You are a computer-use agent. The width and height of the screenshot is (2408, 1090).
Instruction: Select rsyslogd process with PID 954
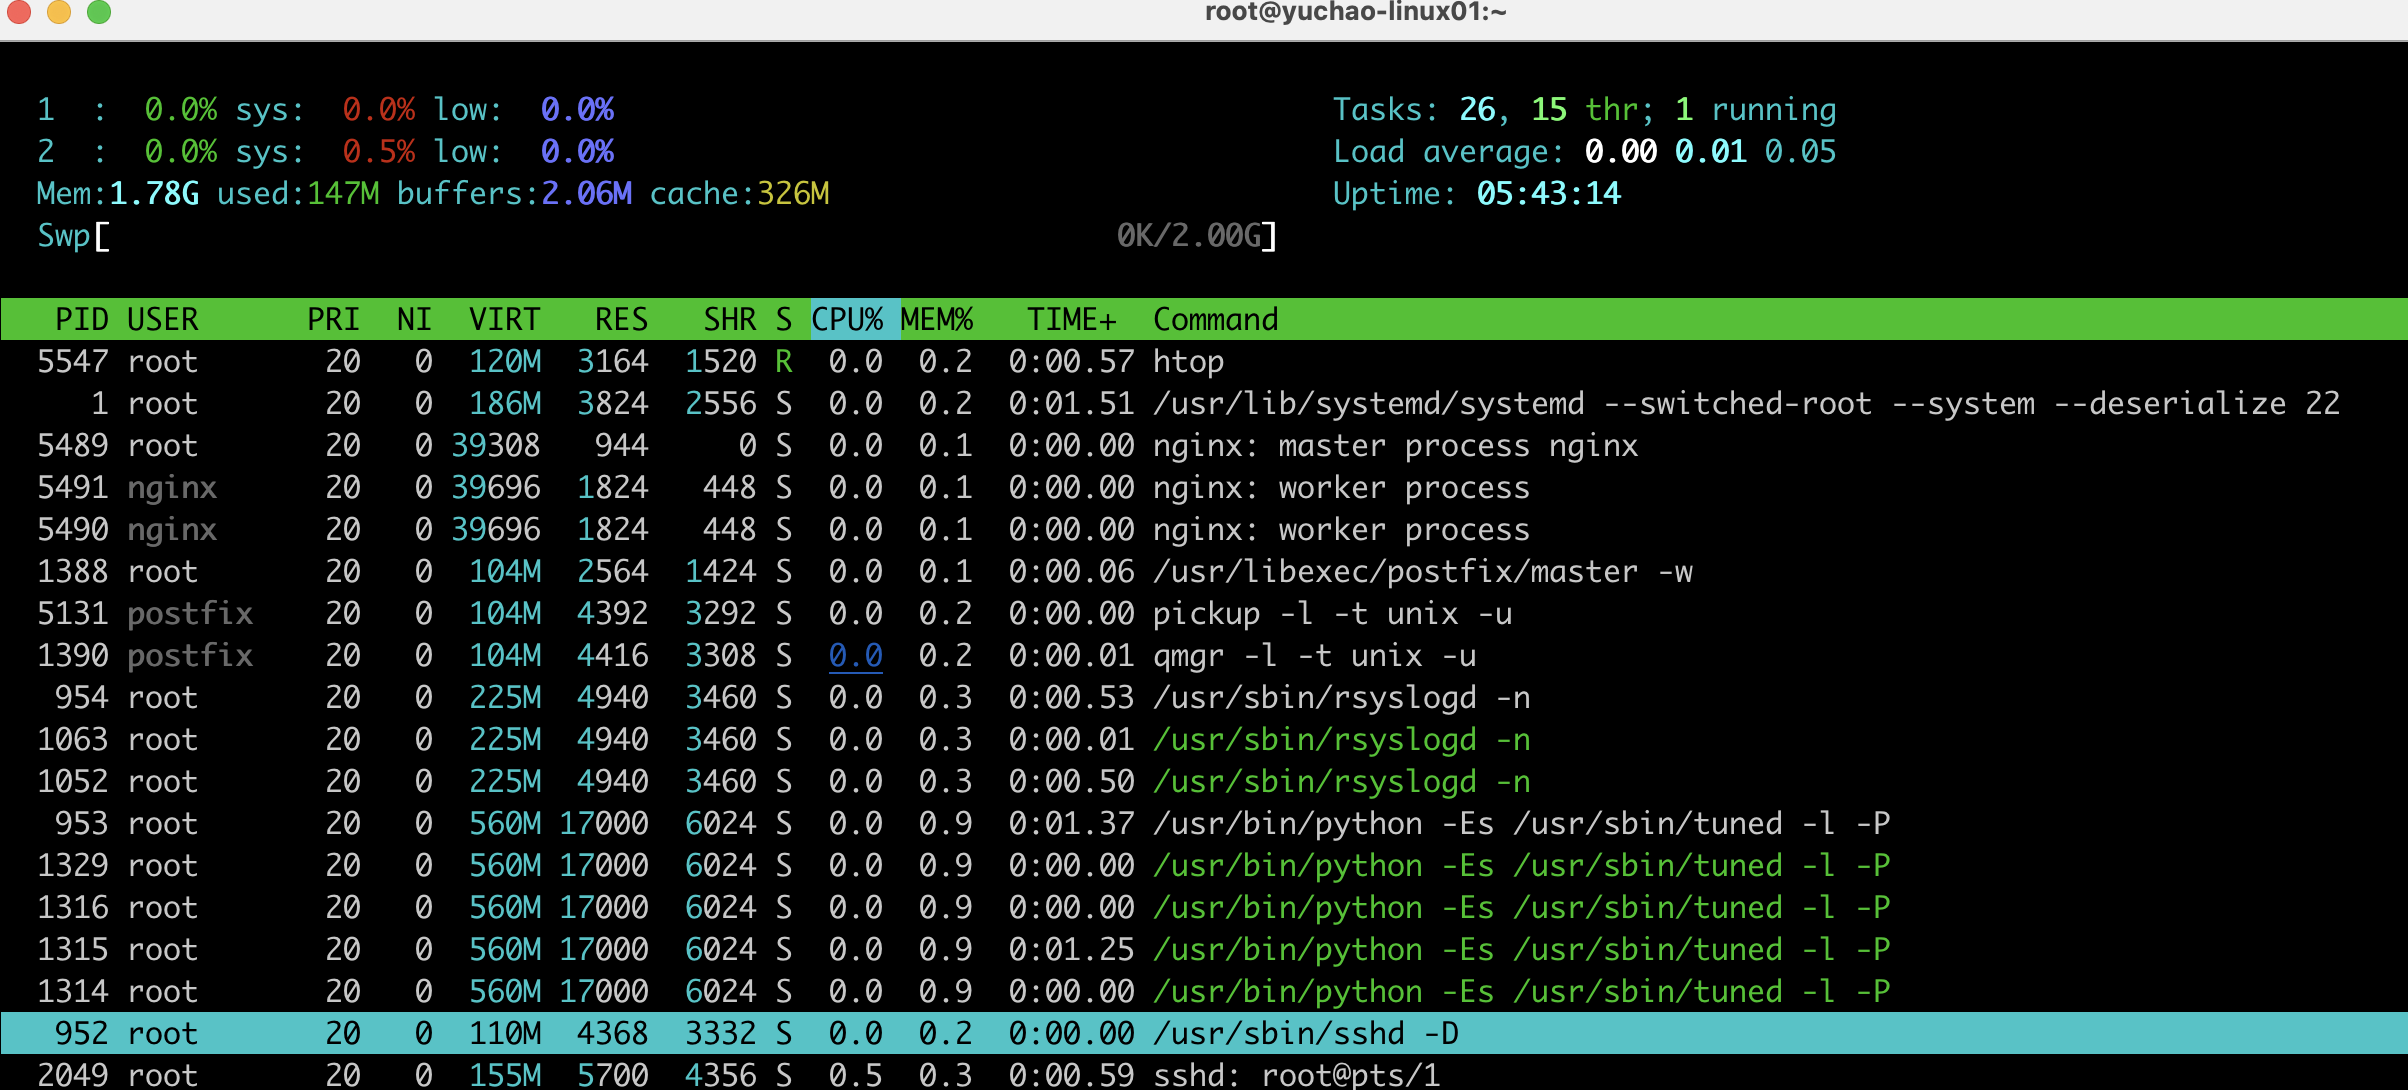[1340, 698]
